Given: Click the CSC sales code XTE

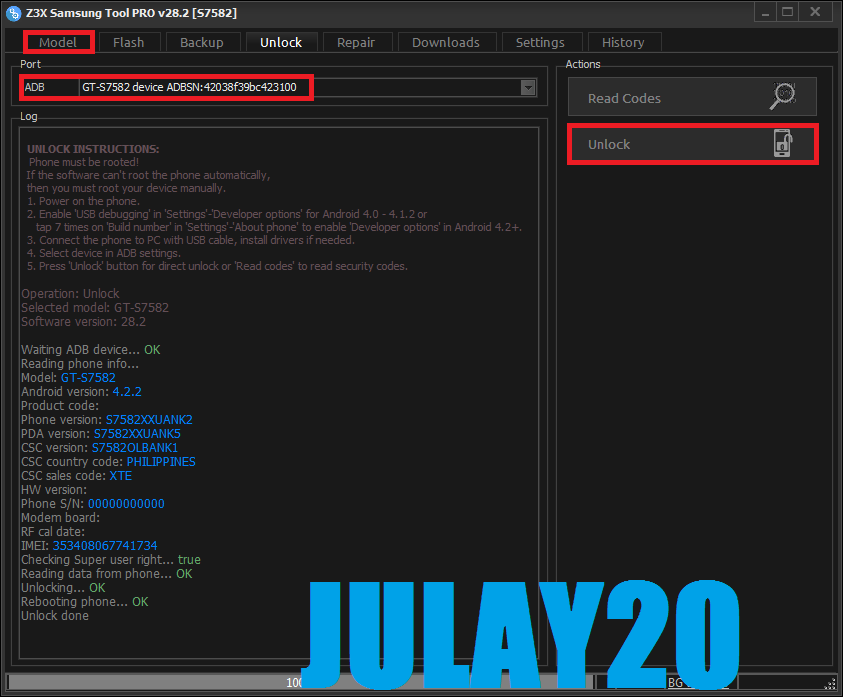Looking at the screenshot, I should click(120, 476).
